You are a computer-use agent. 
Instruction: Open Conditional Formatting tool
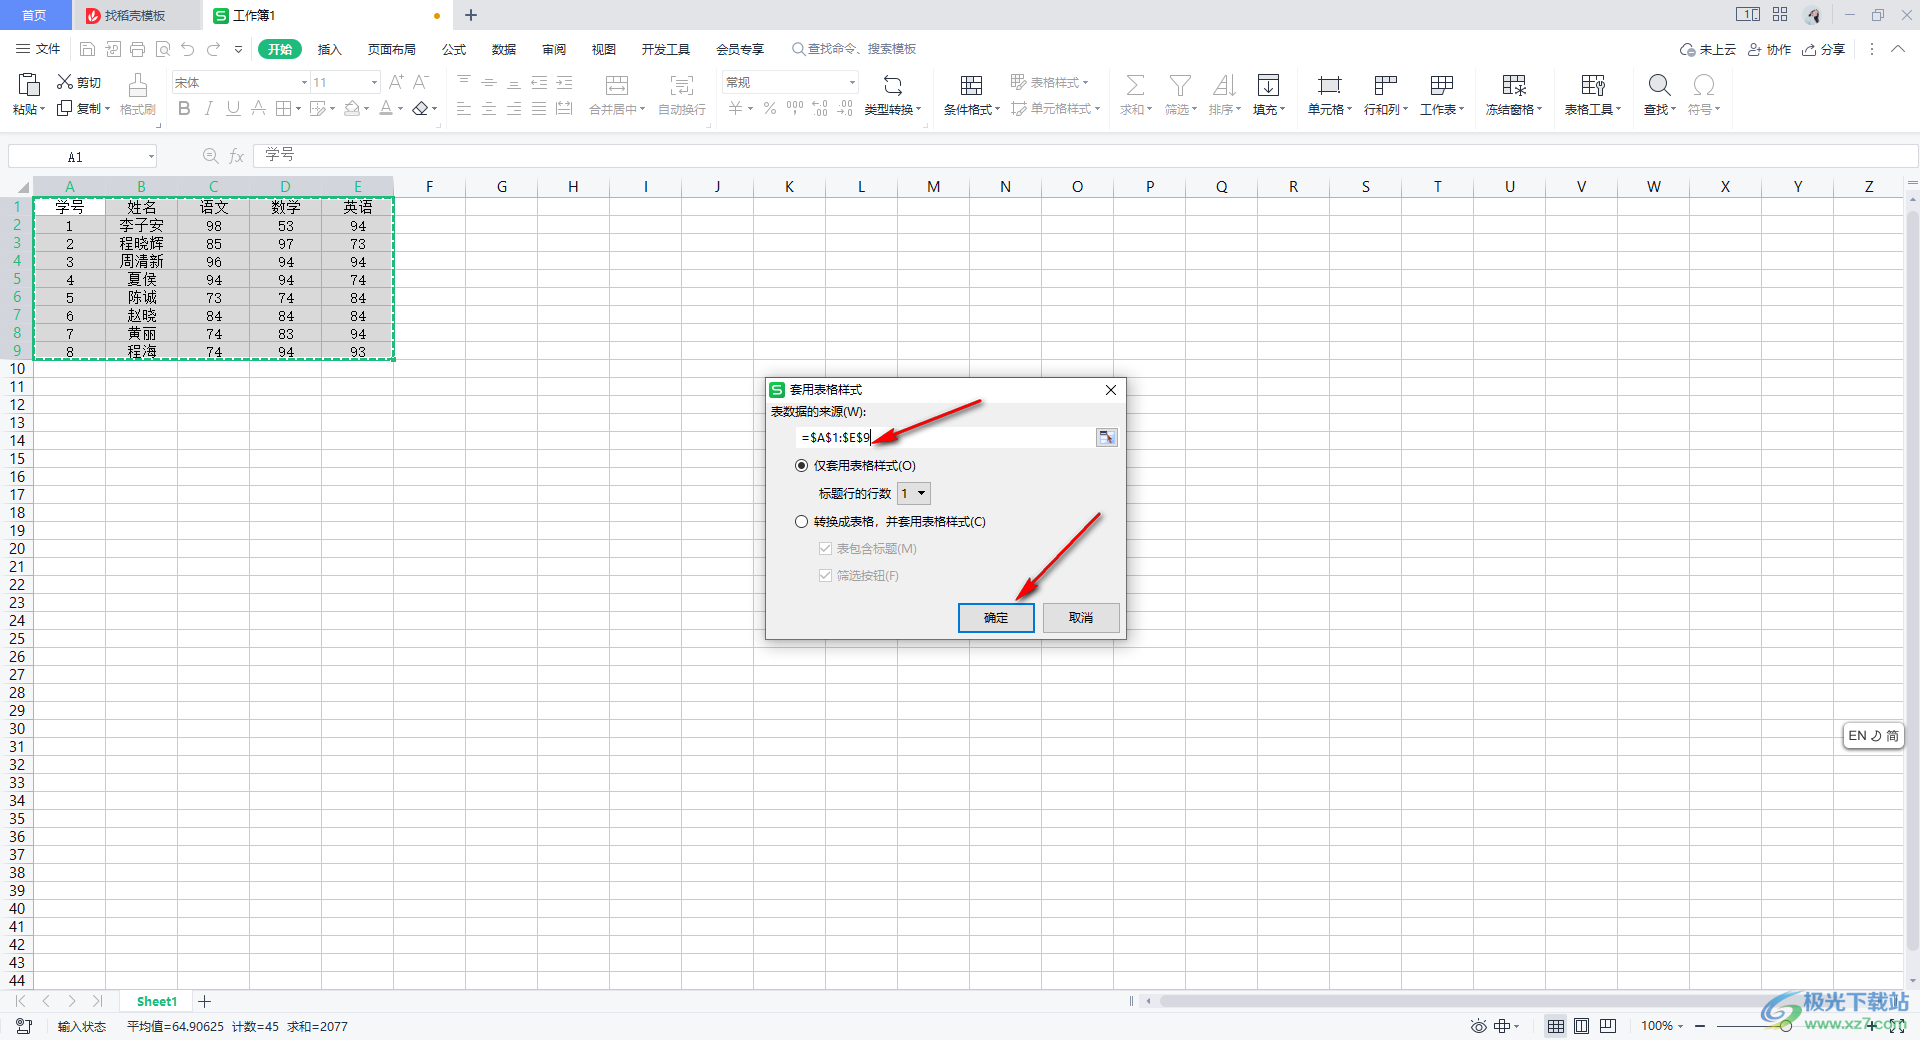[x=971, y=95]
